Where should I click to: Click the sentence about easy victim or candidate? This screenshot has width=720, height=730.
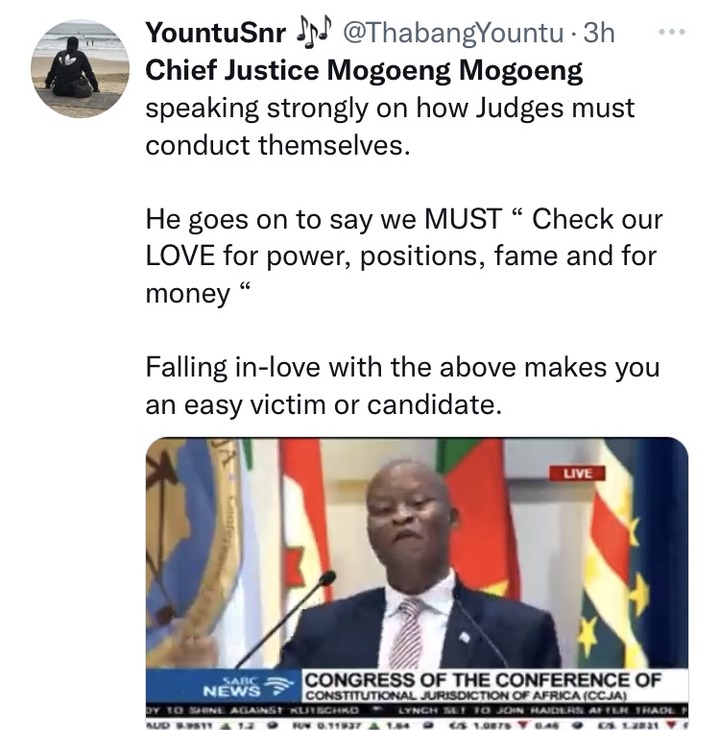pyautogui.click(x=403, y=386)
